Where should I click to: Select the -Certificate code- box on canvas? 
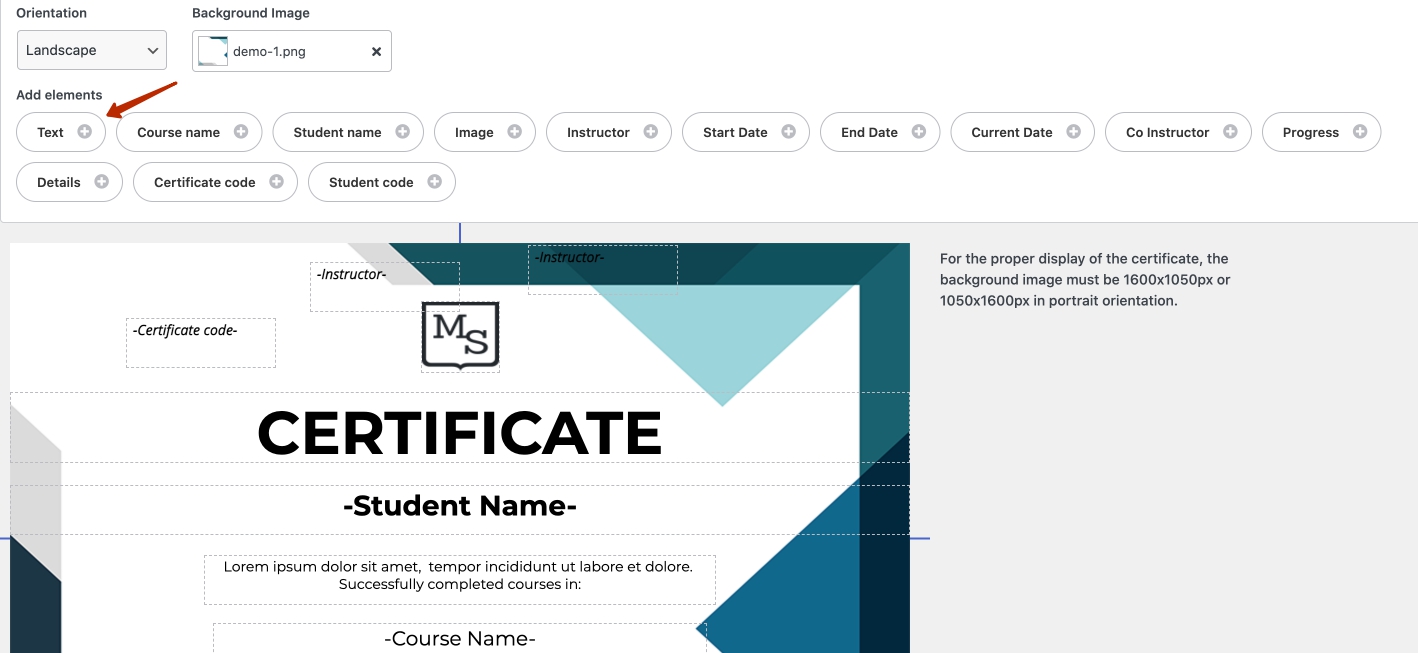[x=200, y=342]
